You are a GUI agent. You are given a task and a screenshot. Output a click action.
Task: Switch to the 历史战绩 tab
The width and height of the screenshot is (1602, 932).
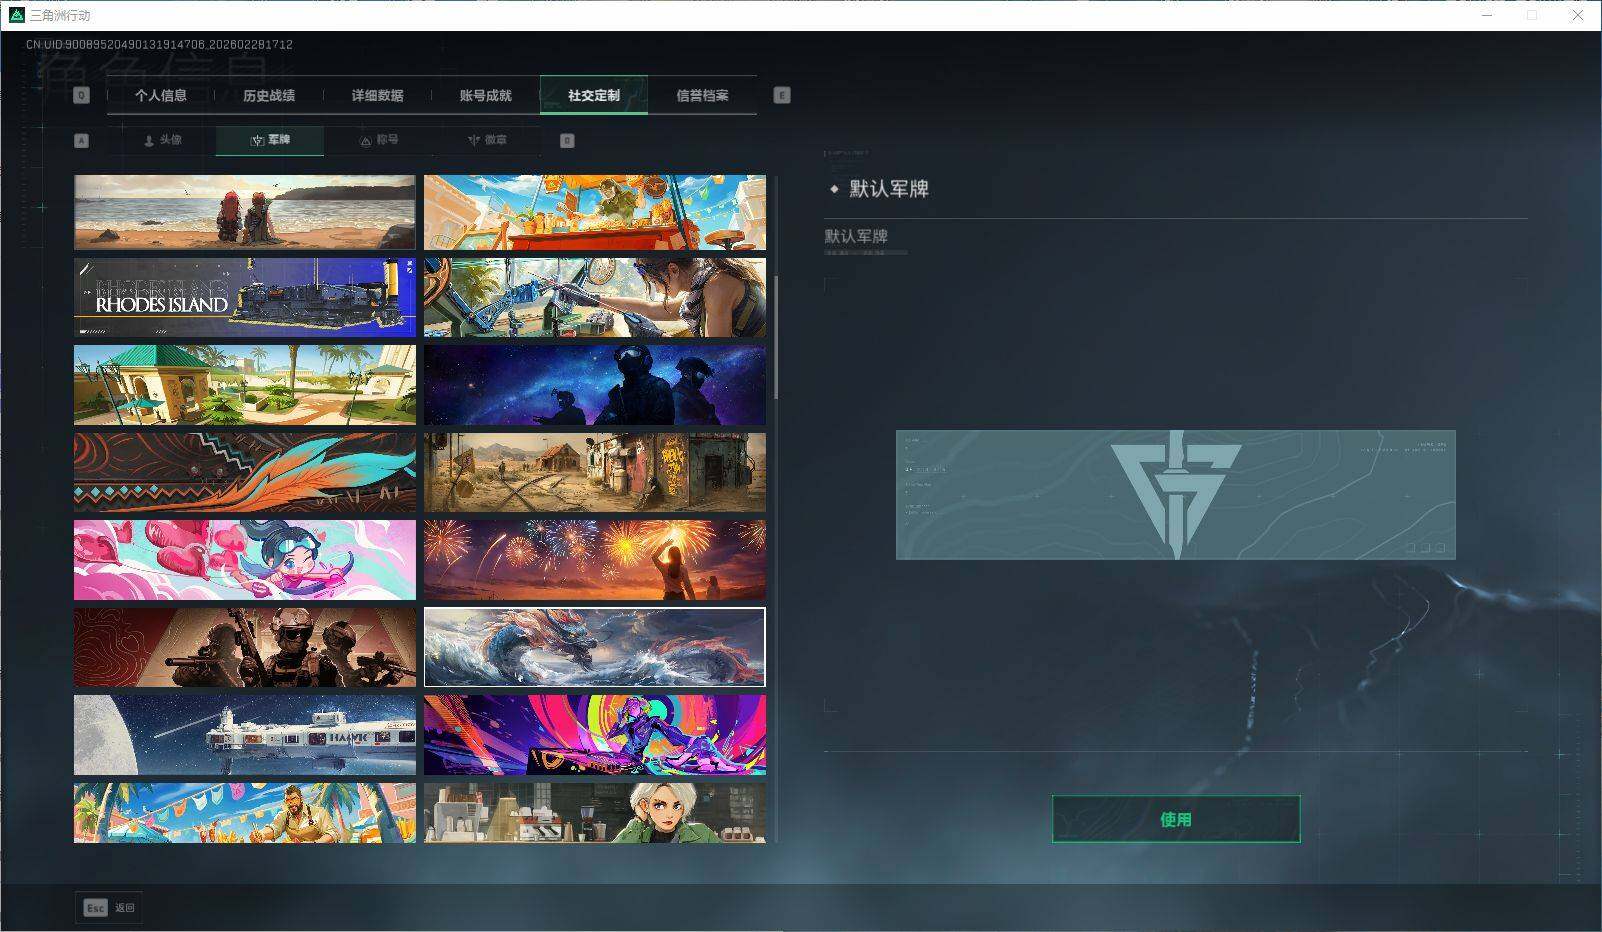[x=269, y=96]
